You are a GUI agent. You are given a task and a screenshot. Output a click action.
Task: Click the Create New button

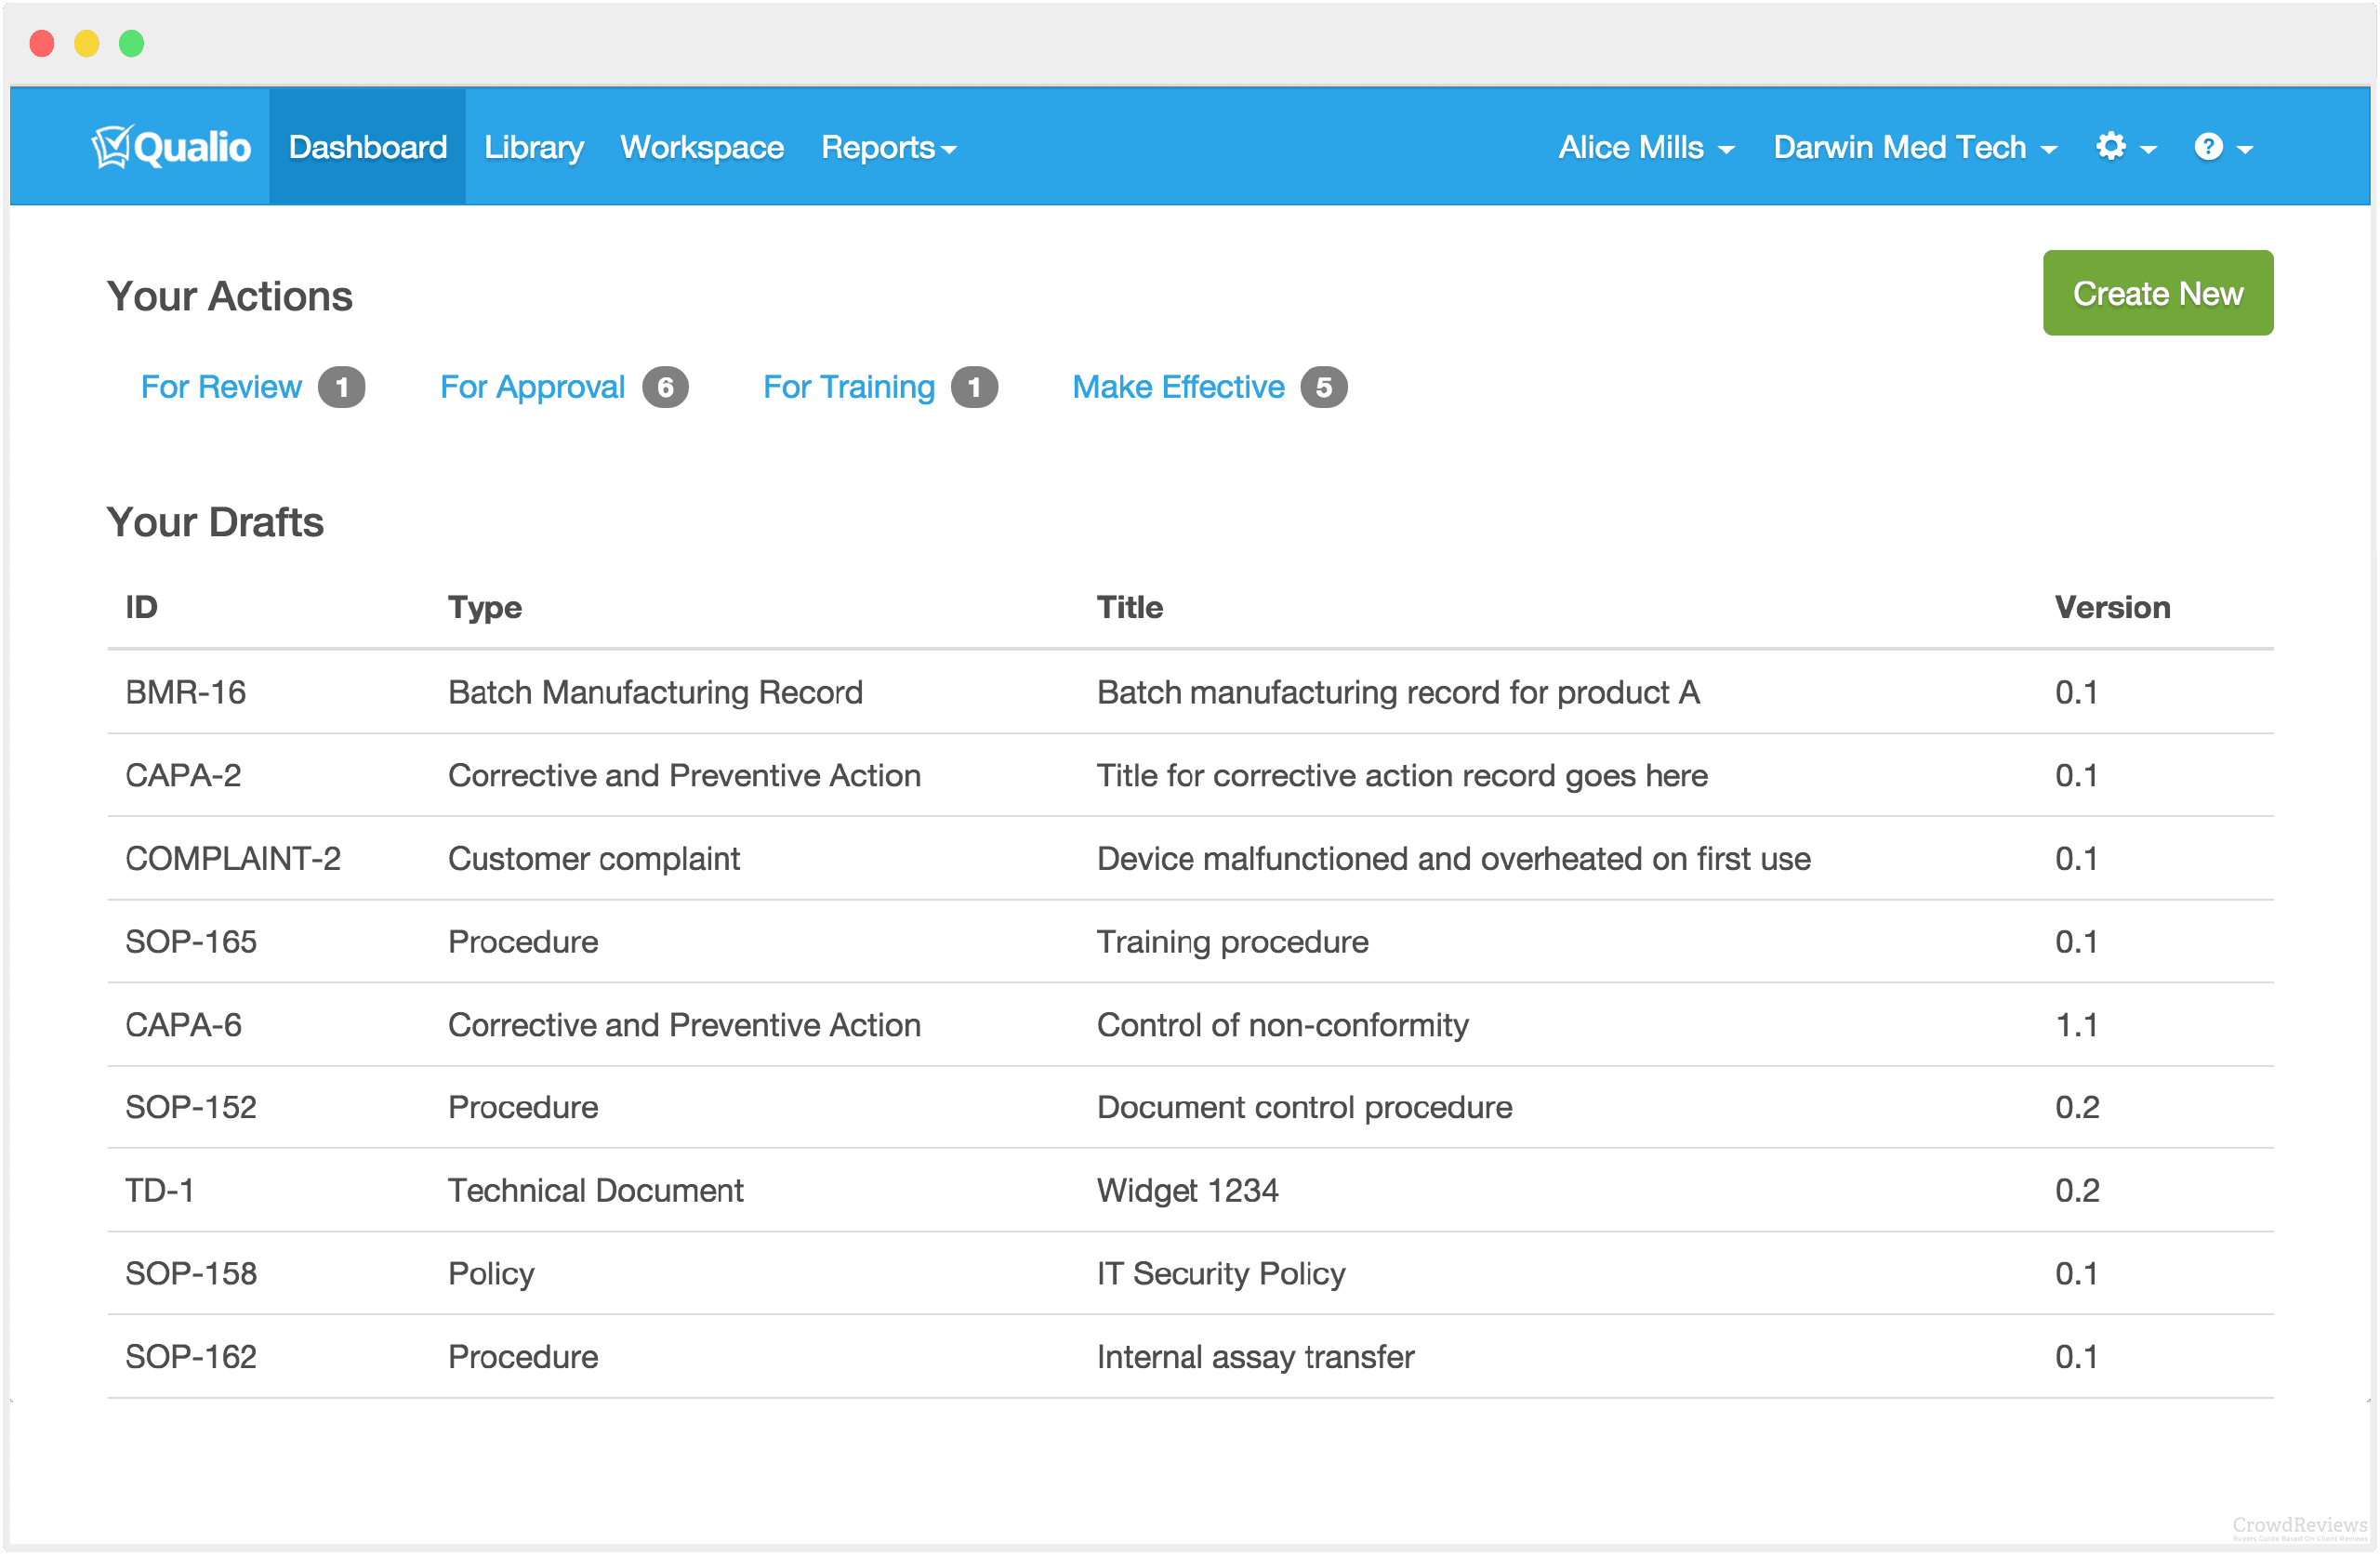click(2157, 292)
